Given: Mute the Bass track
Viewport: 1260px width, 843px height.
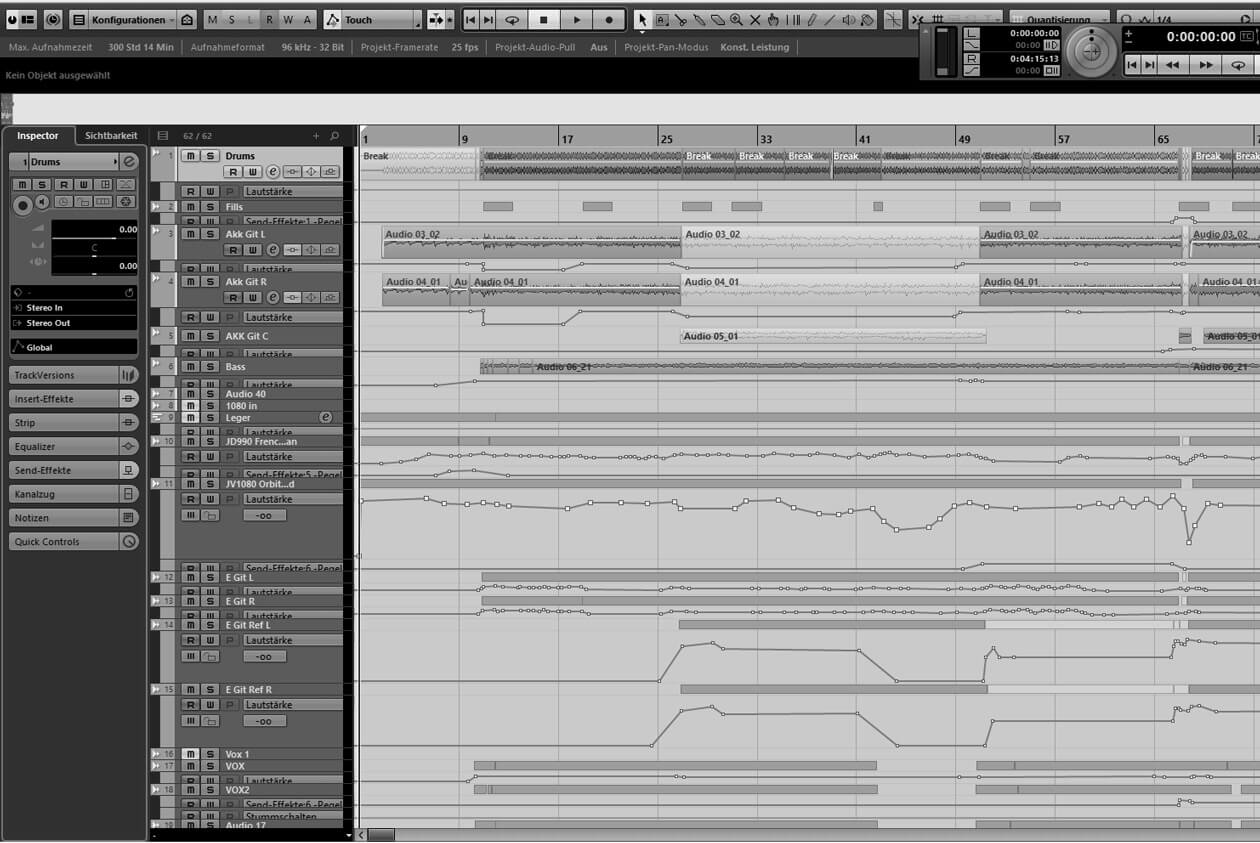Looking at the screenshot, I should (x=191, y=367).
